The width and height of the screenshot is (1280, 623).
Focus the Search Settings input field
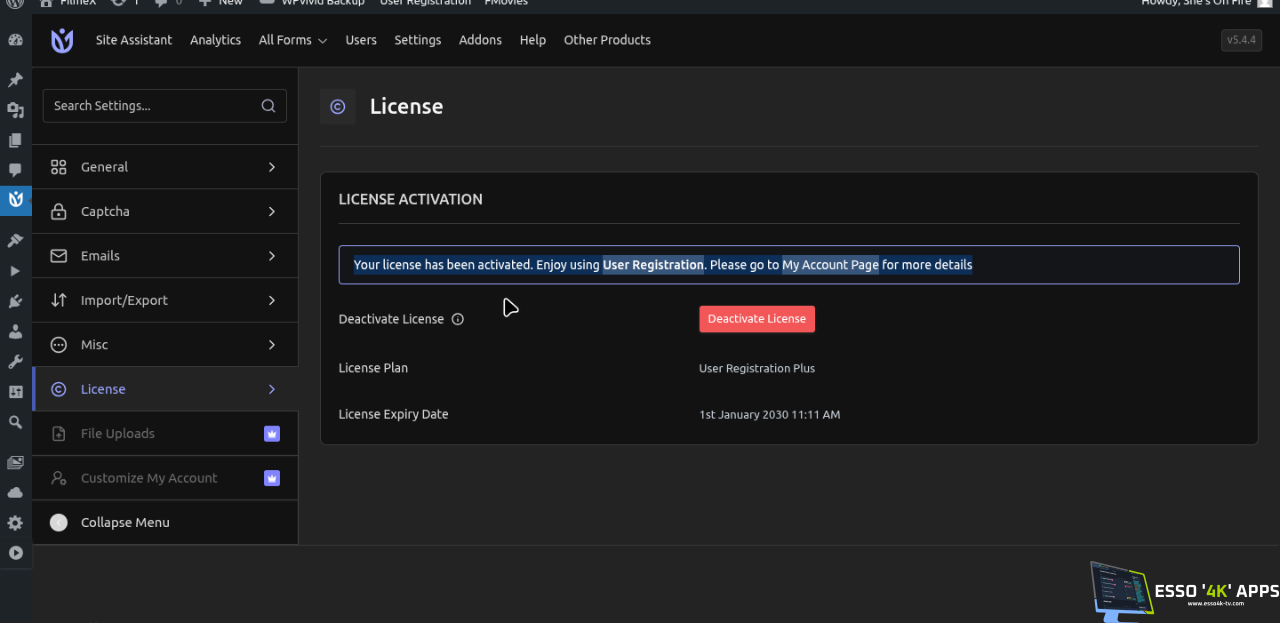(x=150, y=106)
